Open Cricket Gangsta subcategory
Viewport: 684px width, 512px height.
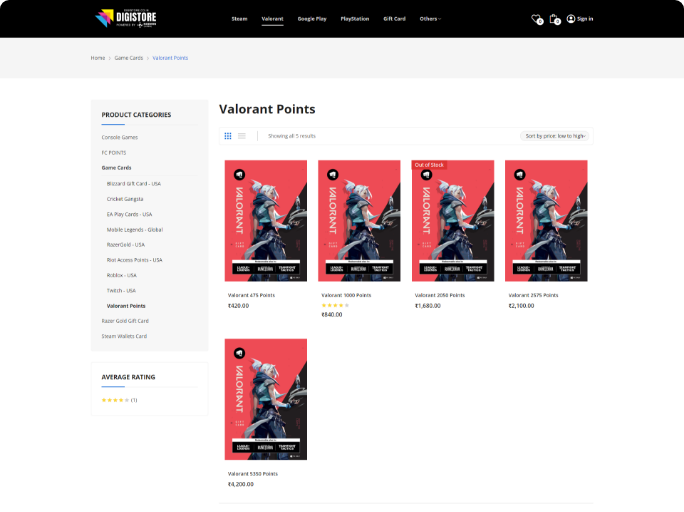click(125, 199)
